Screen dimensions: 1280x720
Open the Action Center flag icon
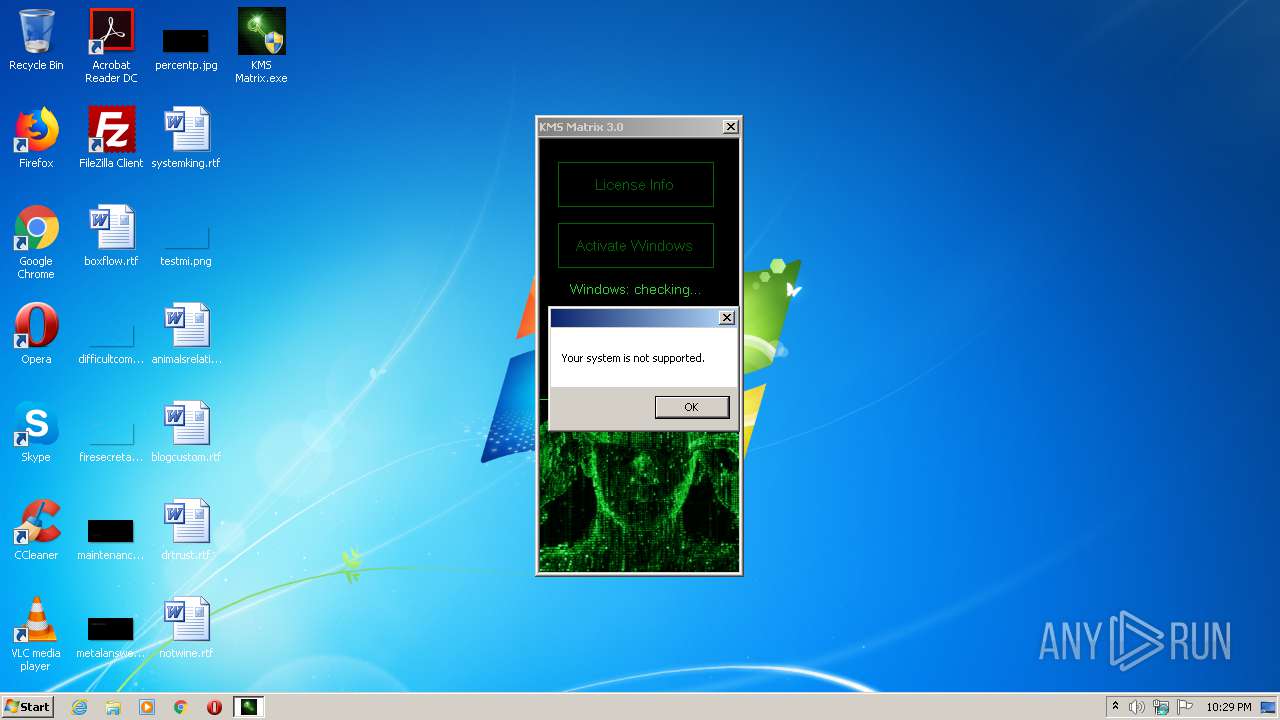click(1185, 707)
